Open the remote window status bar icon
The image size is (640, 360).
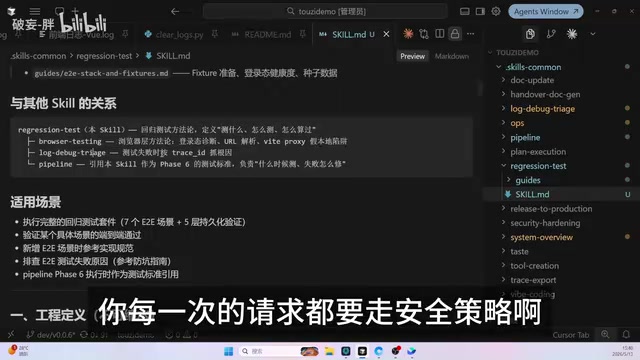point(11,335)
